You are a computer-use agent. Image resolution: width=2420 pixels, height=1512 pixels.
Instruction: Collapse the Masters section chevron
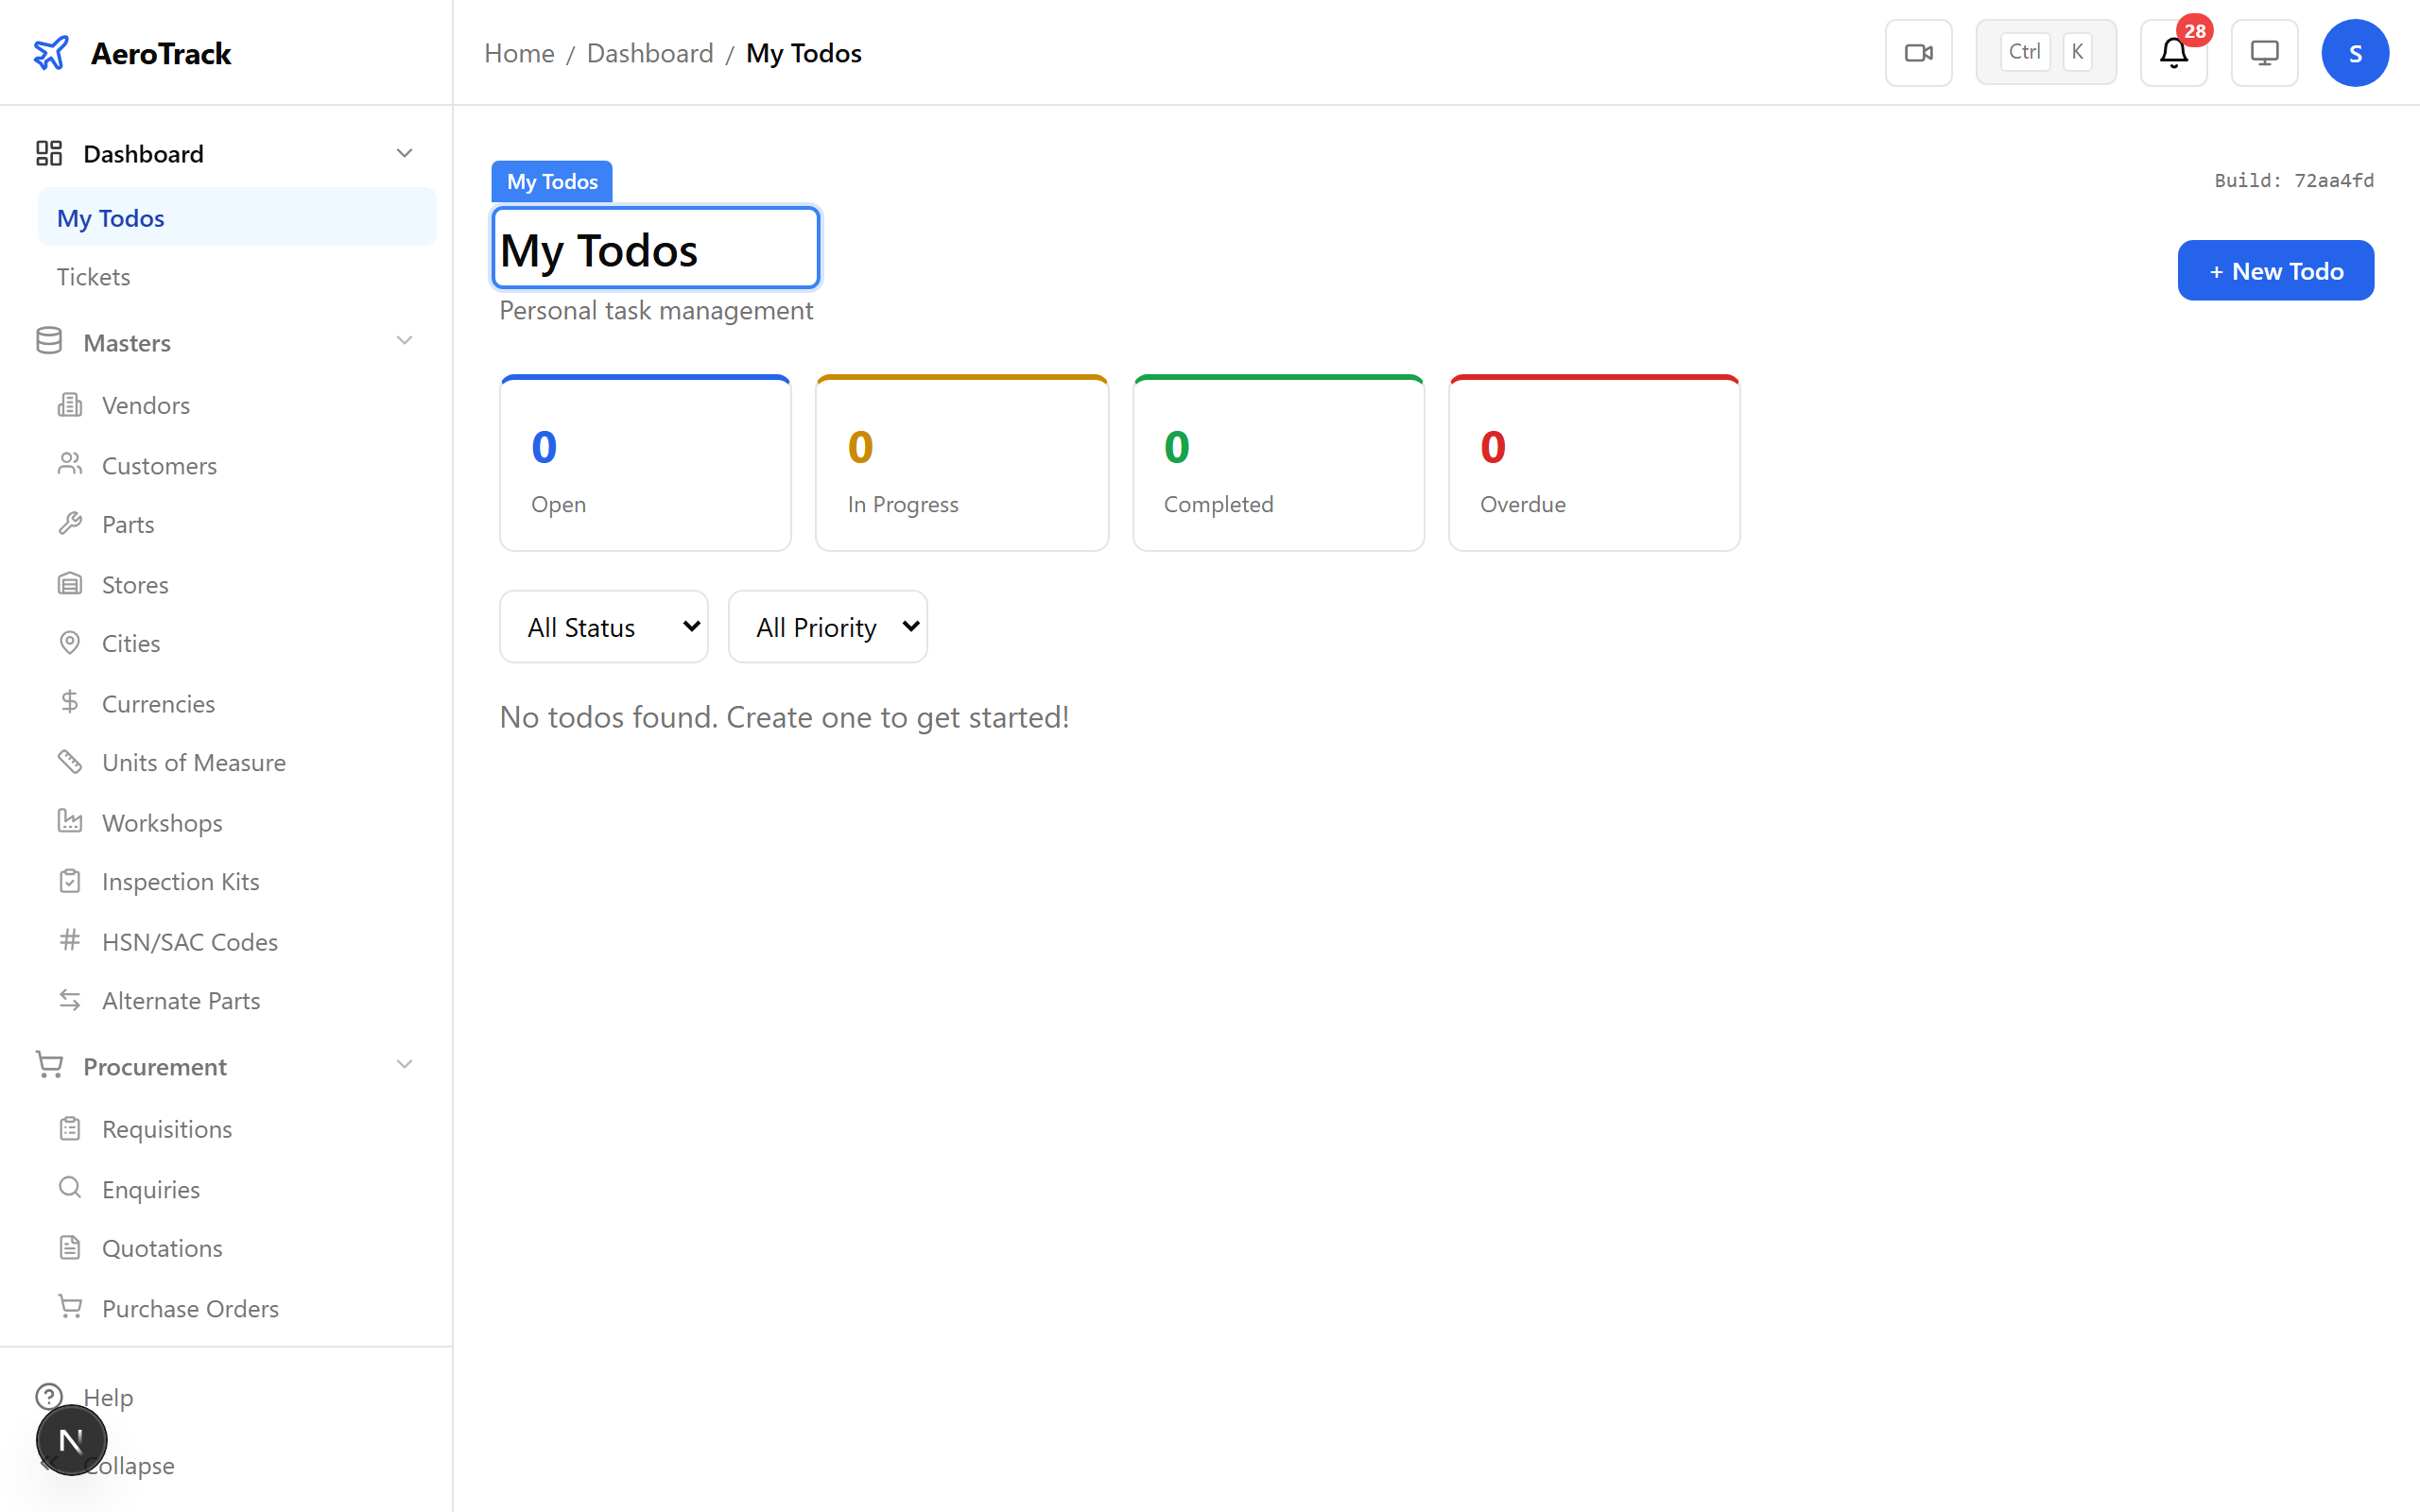[x=404, y=340]
